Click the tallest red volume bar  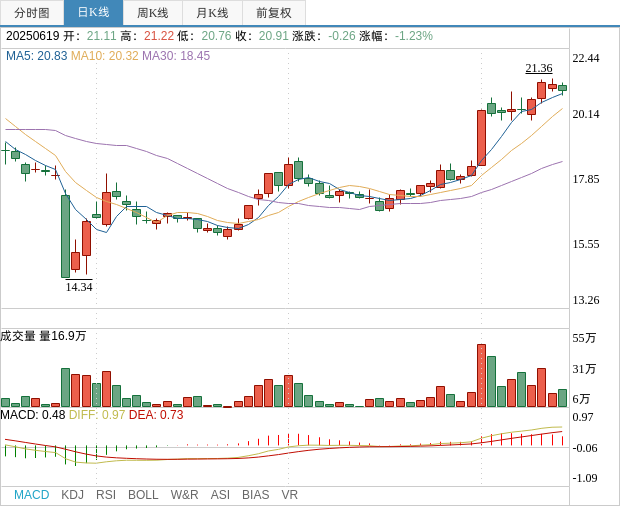pos(481,375)
